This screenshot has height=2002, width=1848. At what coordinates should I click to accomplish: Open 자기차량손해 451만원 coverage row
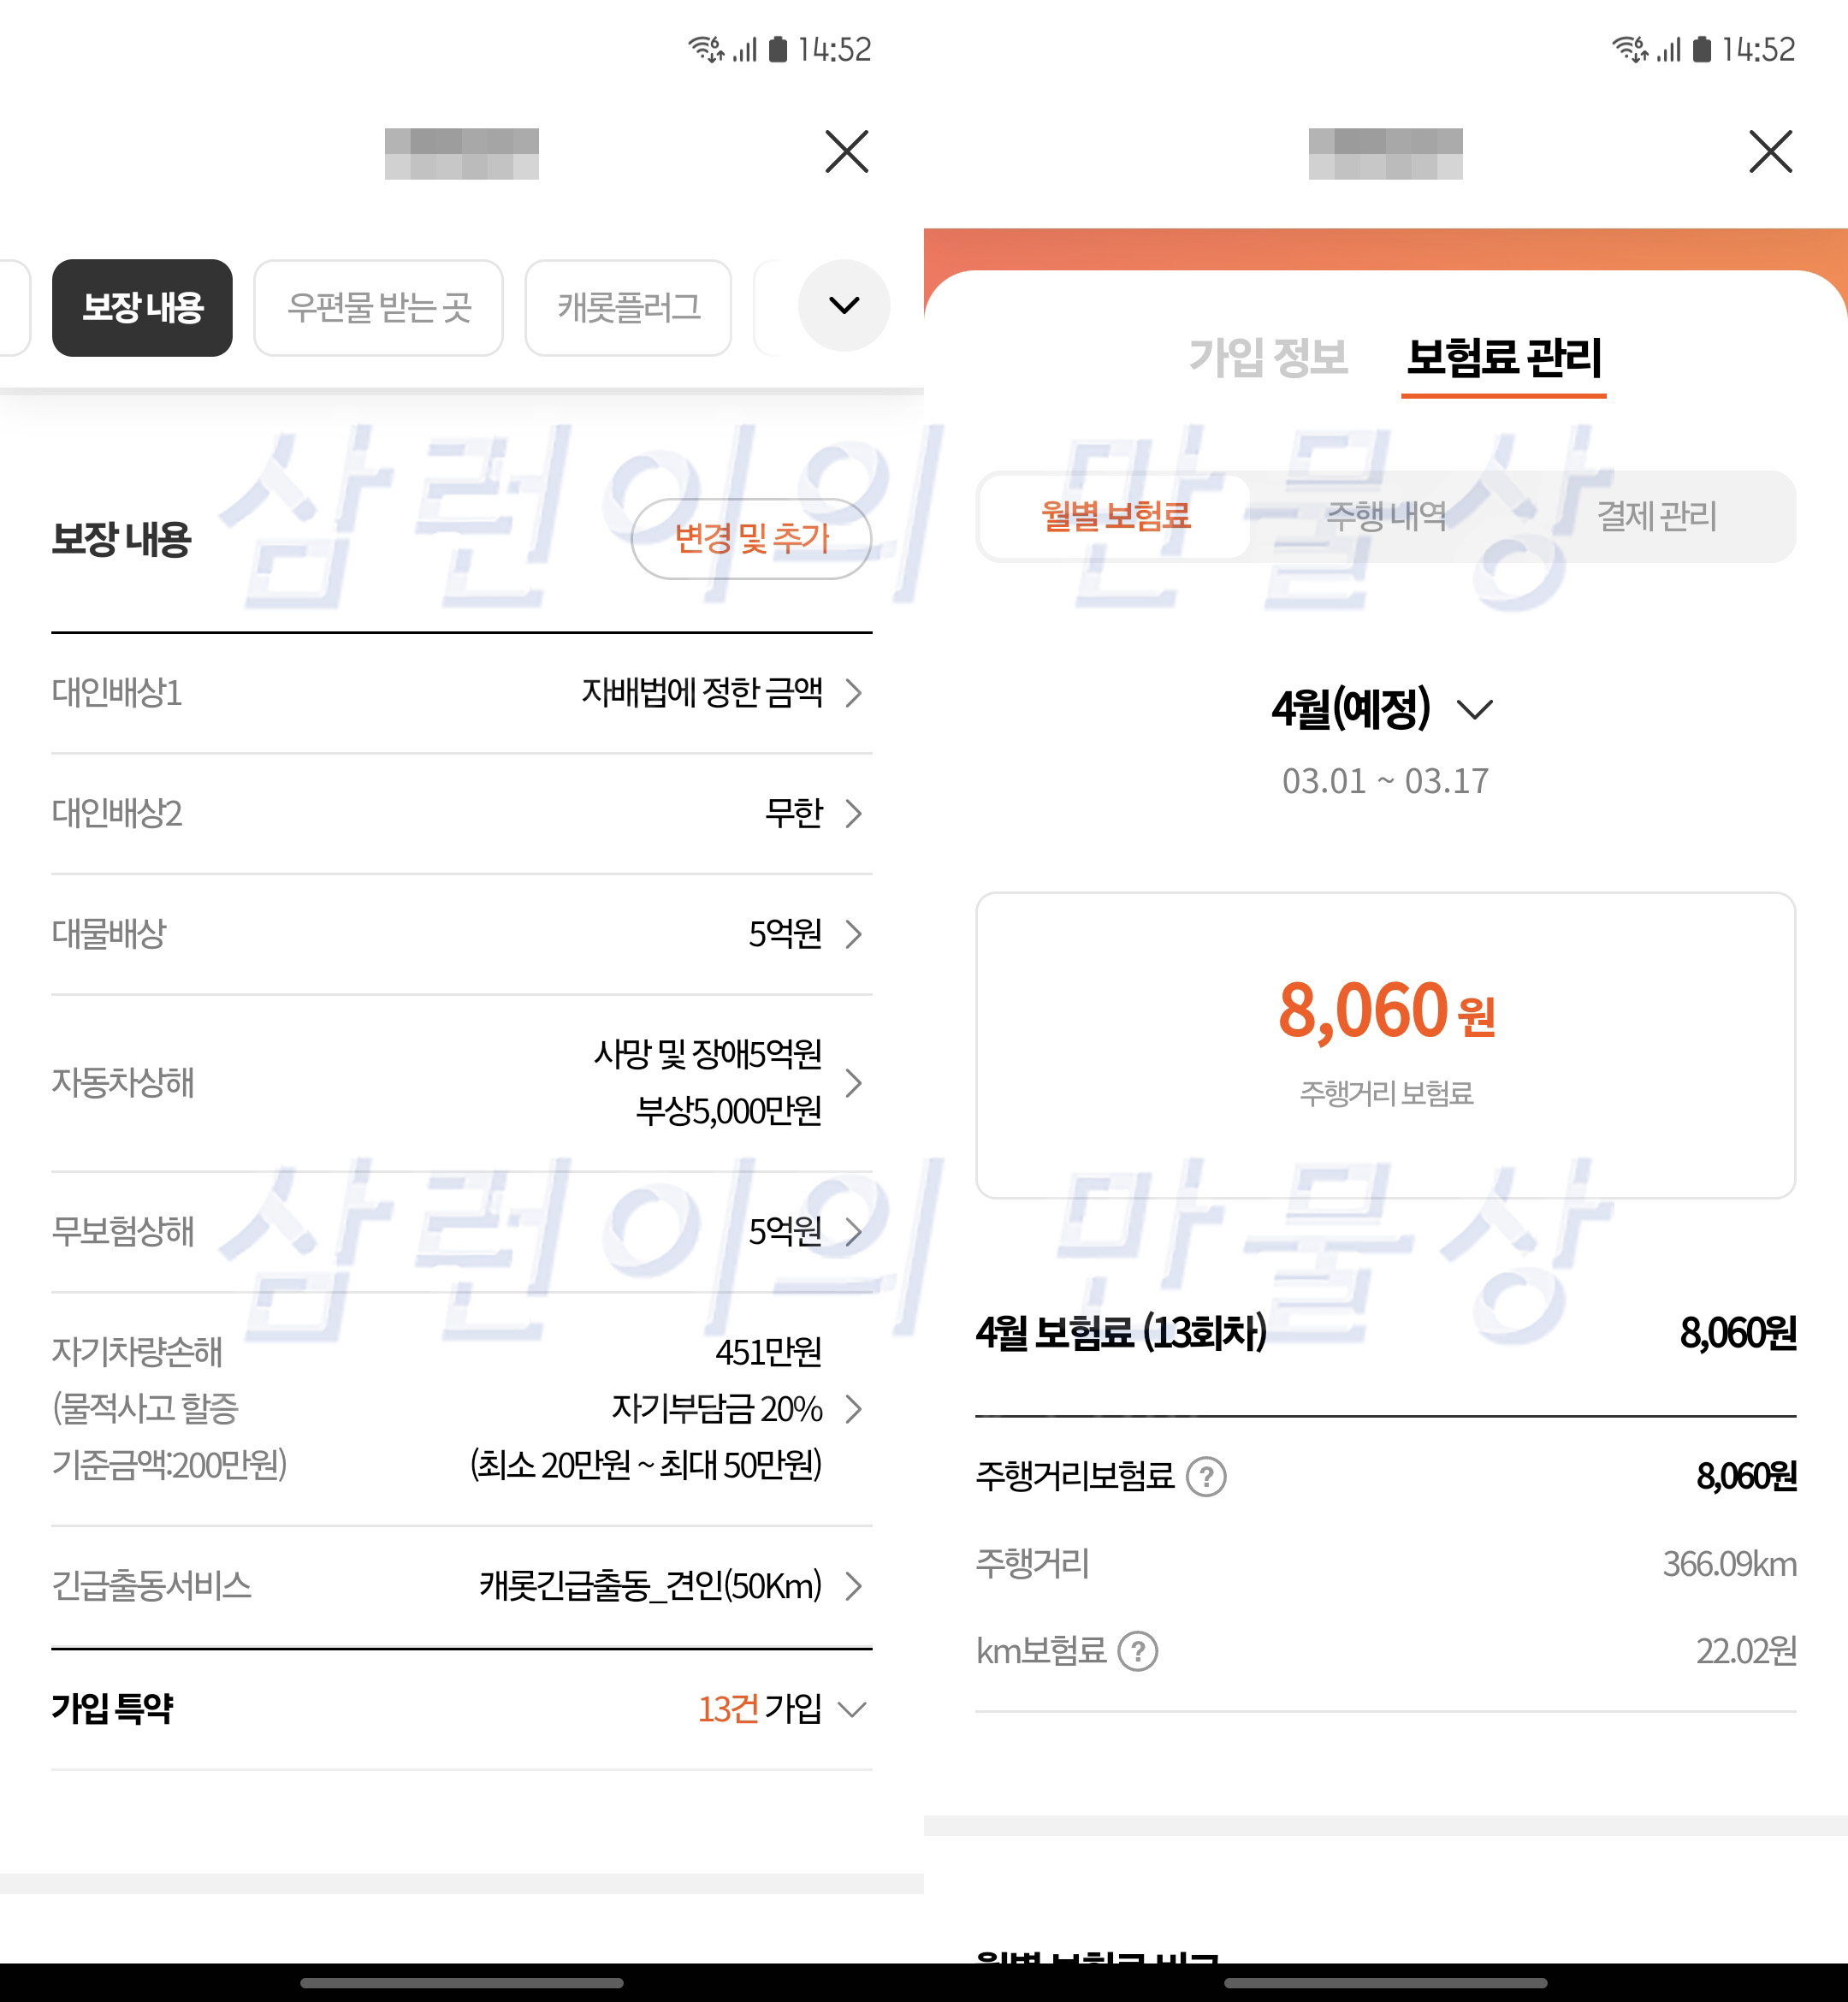[853, 1409]
